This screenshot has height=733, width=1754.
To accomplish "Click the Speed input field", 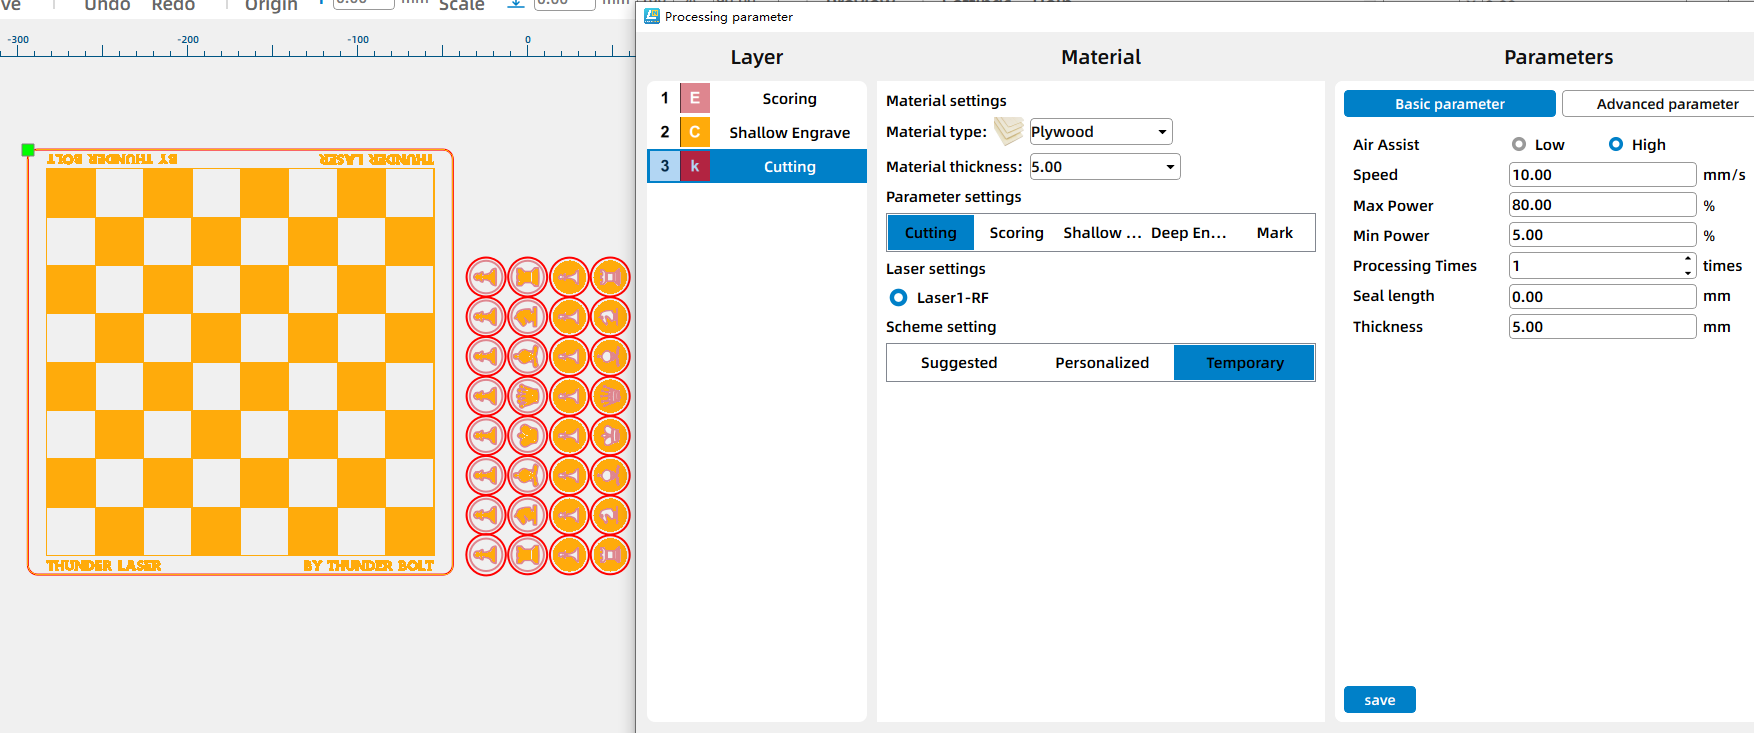I will 1601,175.
